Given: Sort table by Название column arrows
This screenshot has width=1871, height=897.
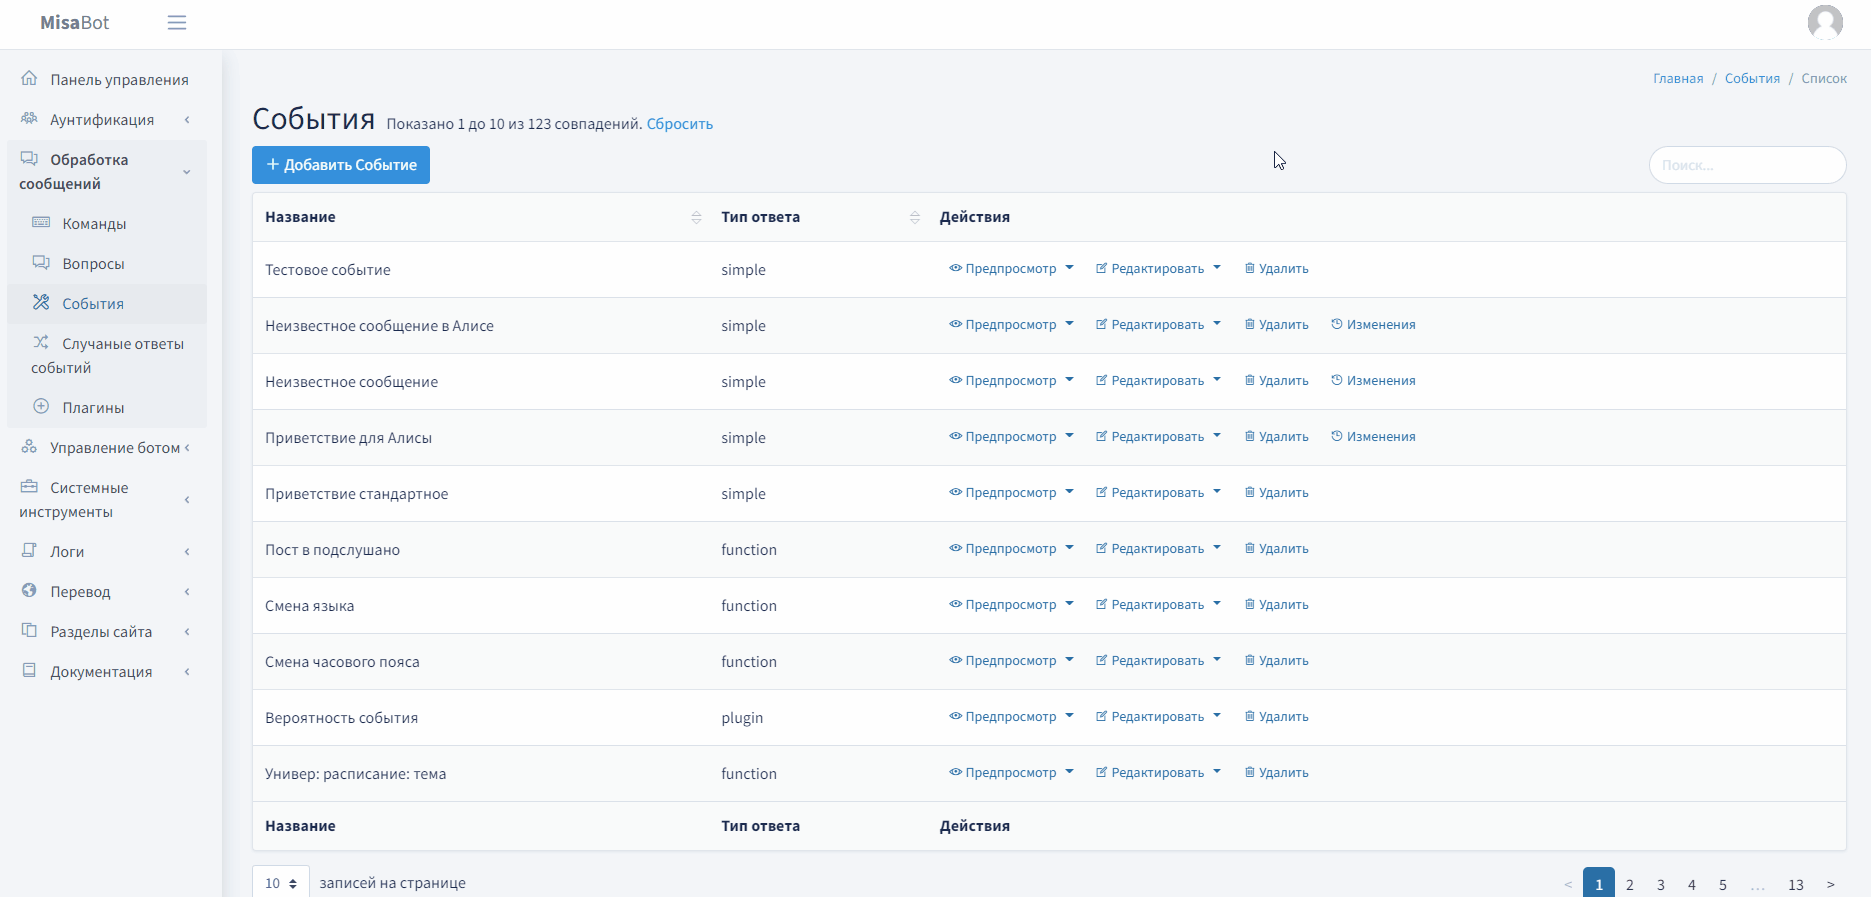Looking at the screenshot, I should 696,217.
